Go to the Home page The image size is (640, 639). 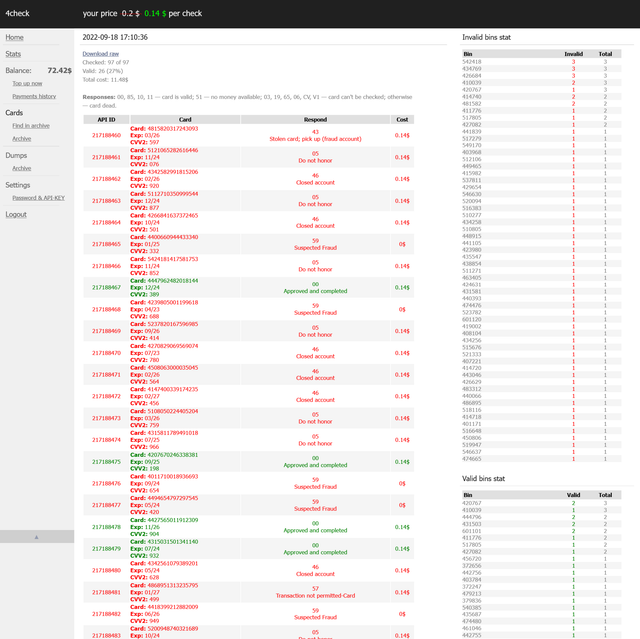[14, 38]
